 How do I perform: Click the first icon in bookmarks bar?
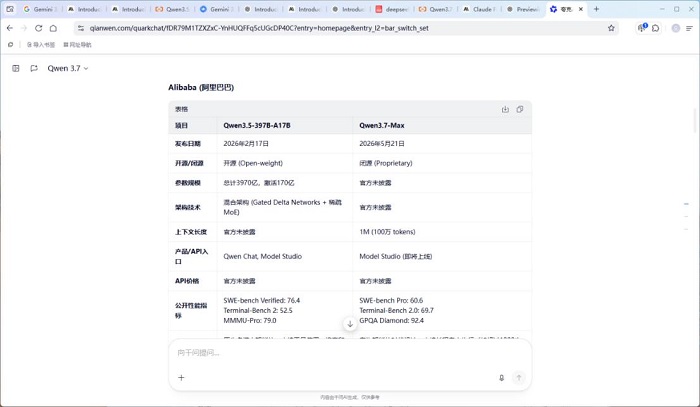coord(10,45)
